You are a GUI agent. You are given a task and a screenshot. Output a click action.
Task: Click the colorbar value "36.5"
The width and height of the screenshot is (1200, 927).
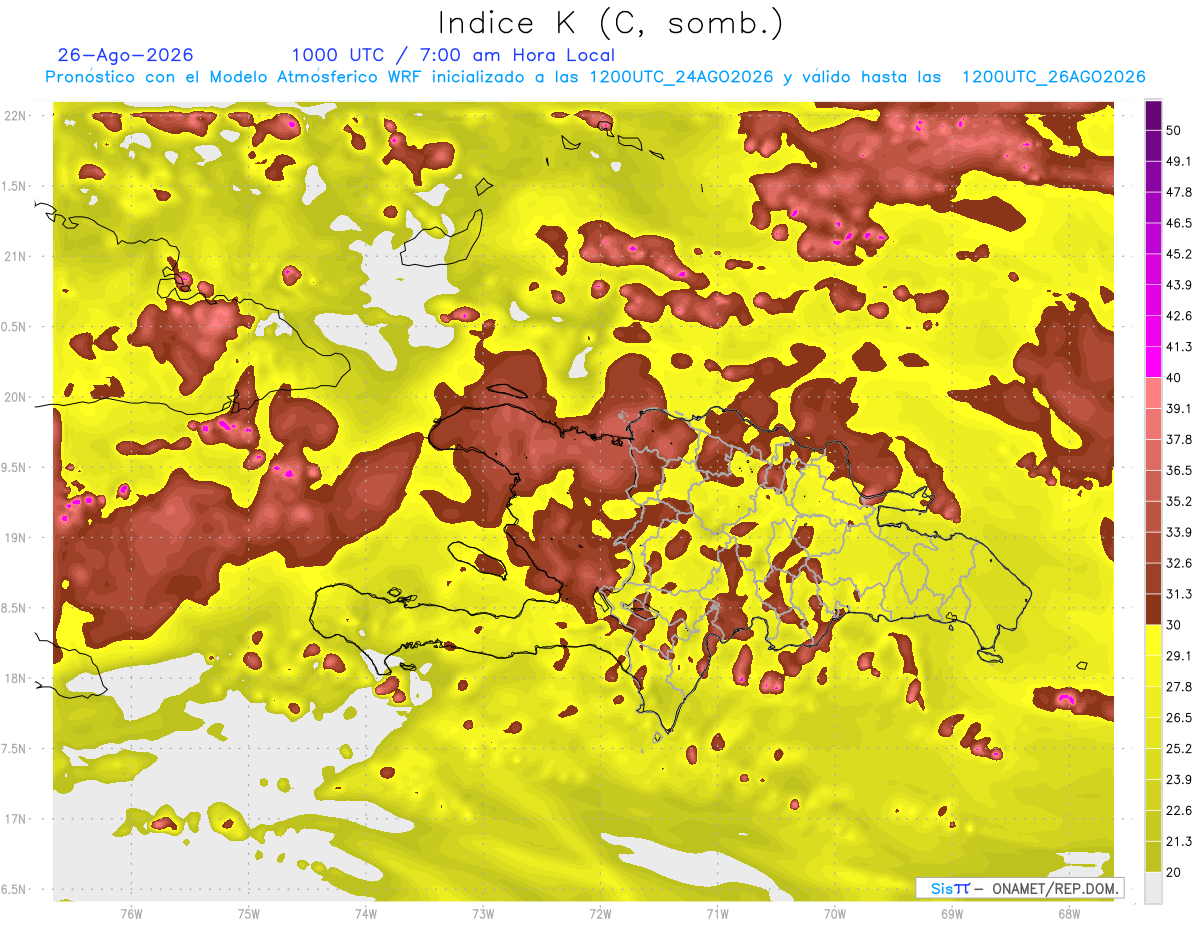pyautogui.click(x=1179, y=471)
